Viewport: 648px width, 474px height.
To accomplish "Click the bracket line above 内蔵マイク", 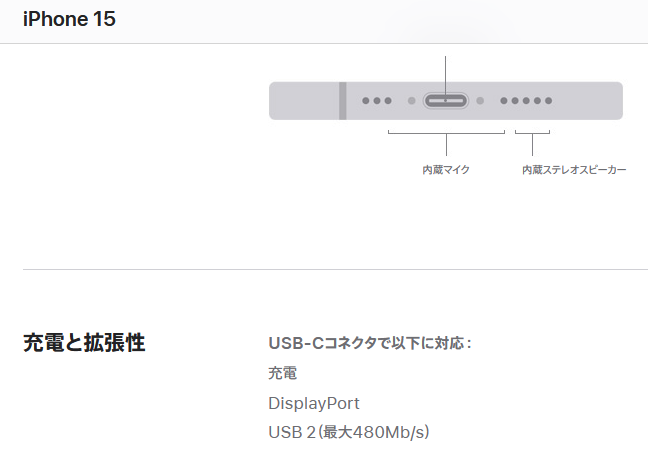I will tap(446, 134).
